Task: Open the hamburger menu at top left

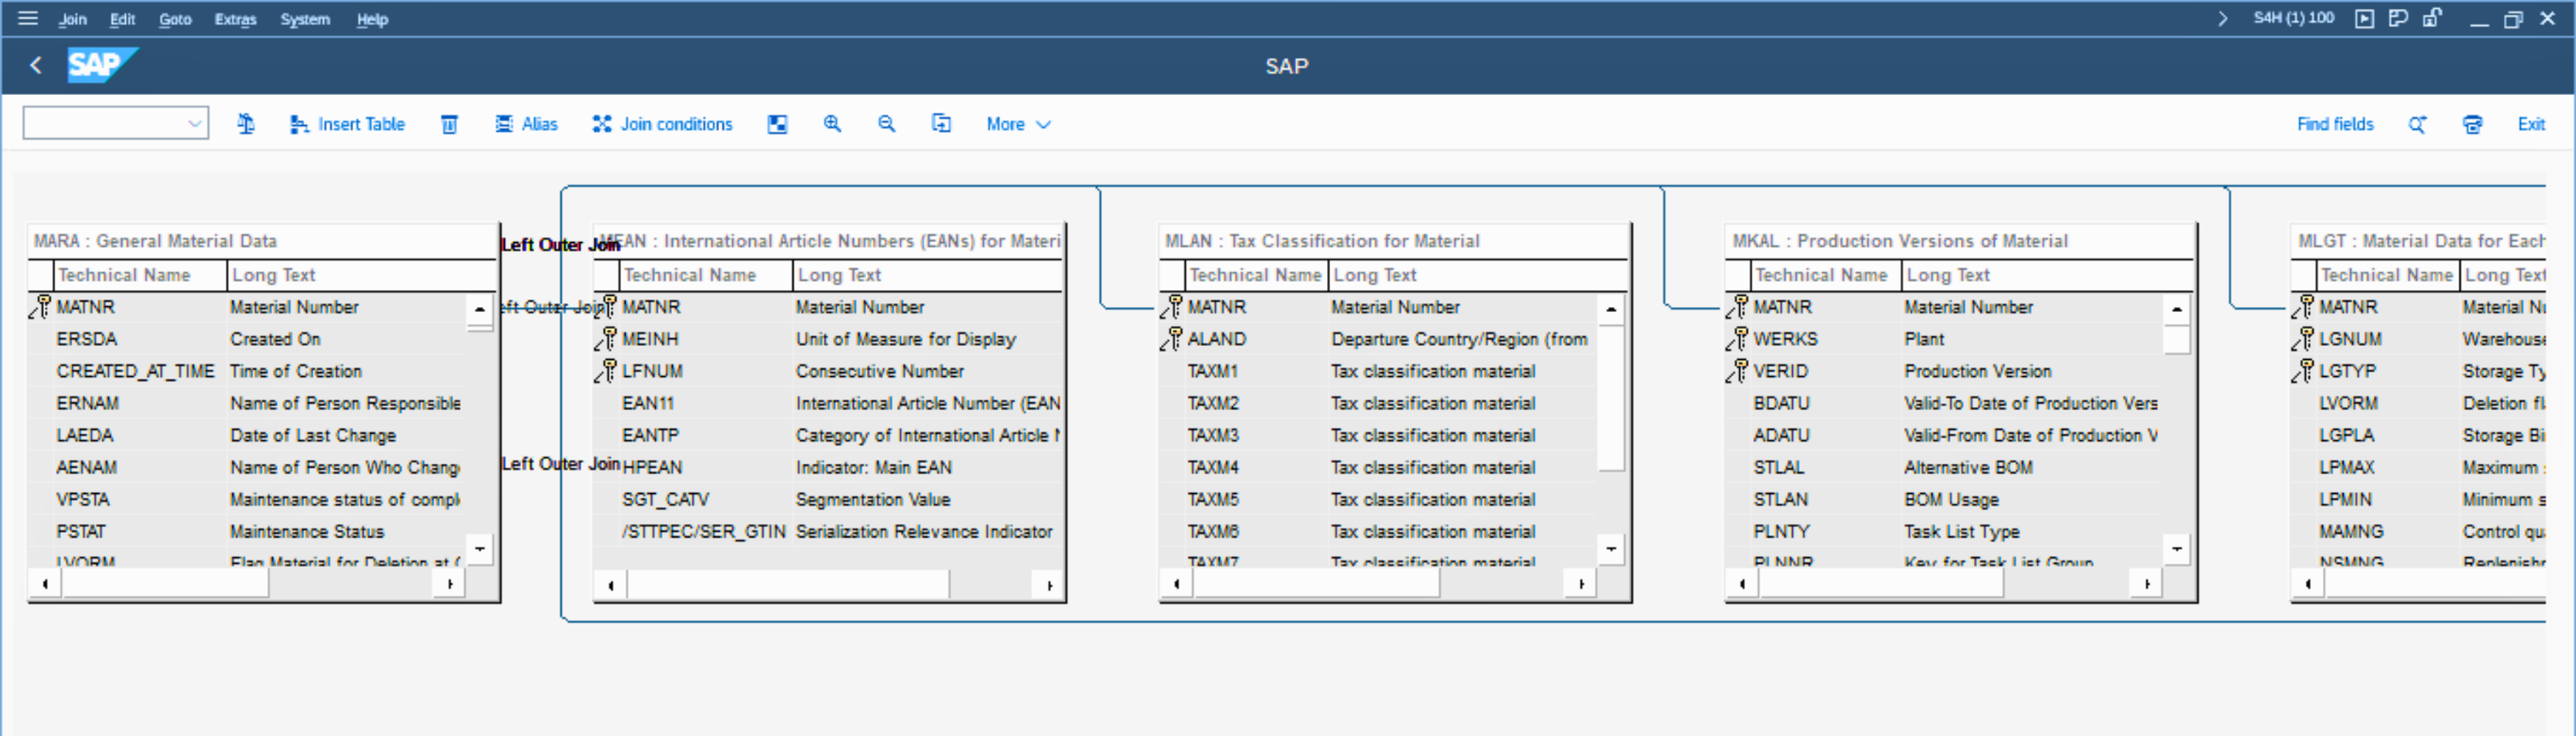Action: coord(28,18)
